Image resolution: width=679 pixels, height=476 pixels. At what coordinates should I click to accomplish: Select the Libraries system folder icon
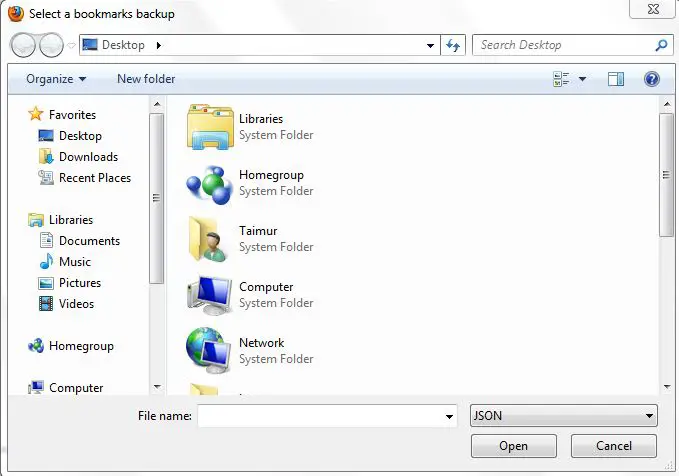(x=210, y=126)
